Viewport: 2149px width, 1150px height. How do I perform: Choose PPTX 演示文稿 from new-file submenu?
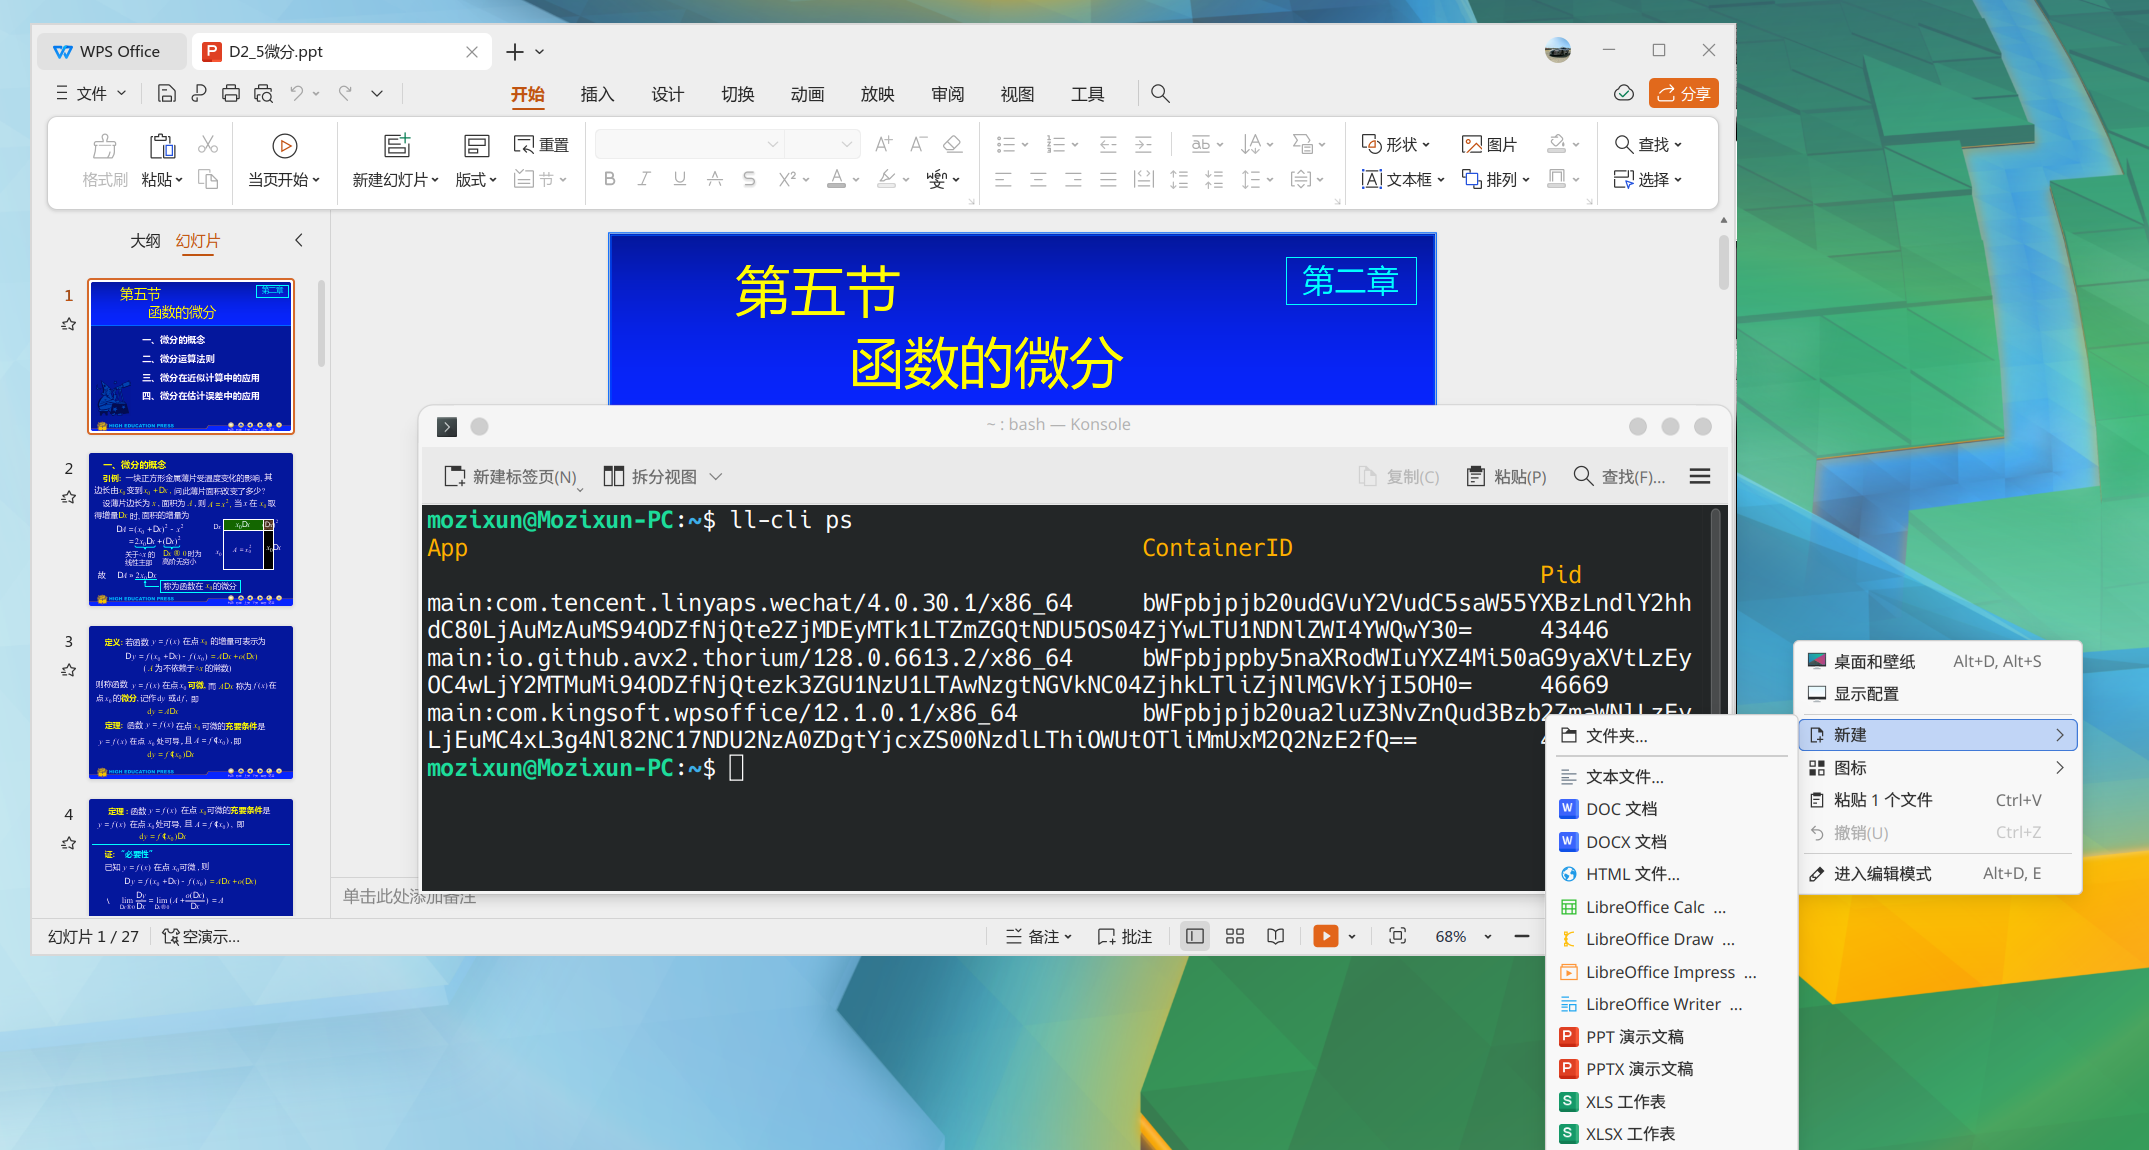click(1671, 1069)
